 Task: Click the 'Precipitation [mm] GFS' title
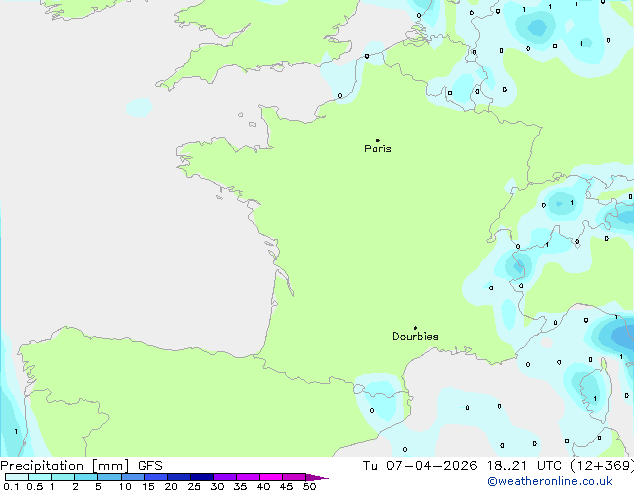pos(81,466)
